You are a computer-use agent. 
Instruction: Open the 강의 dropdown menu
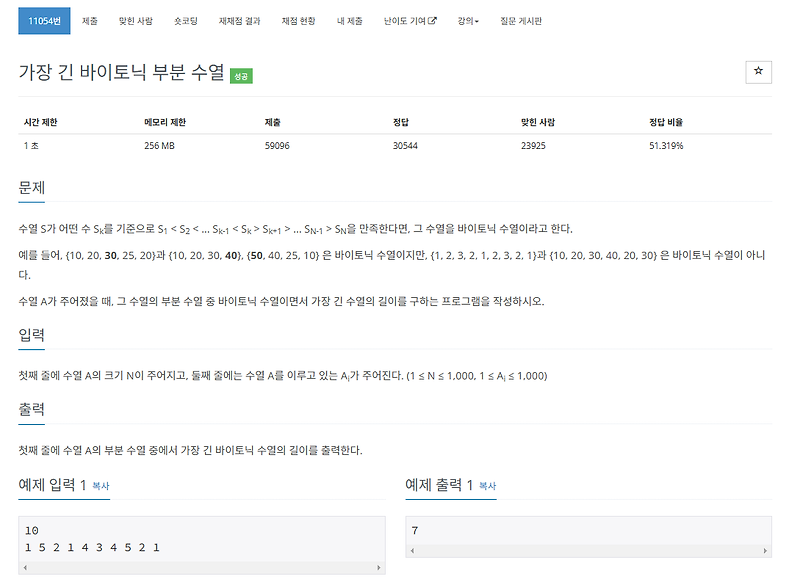point(470,19)
